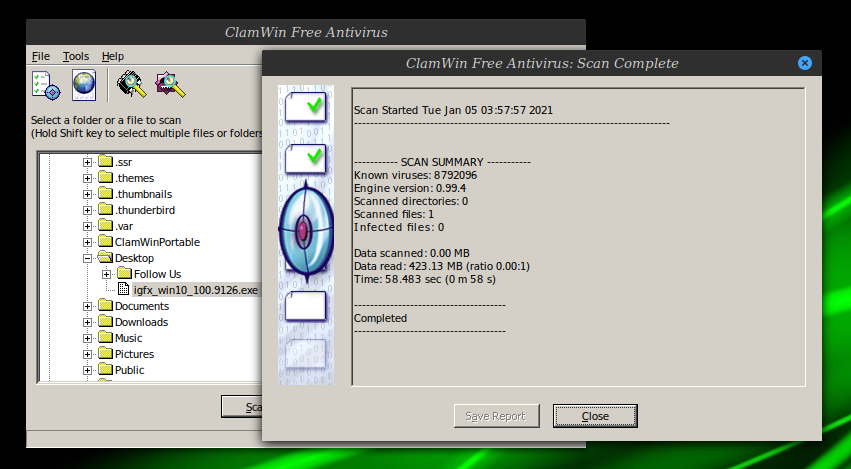Viewport: 851px width, 469px height.
Task: Click the scan memory magnifier icon
Action: 131,85
